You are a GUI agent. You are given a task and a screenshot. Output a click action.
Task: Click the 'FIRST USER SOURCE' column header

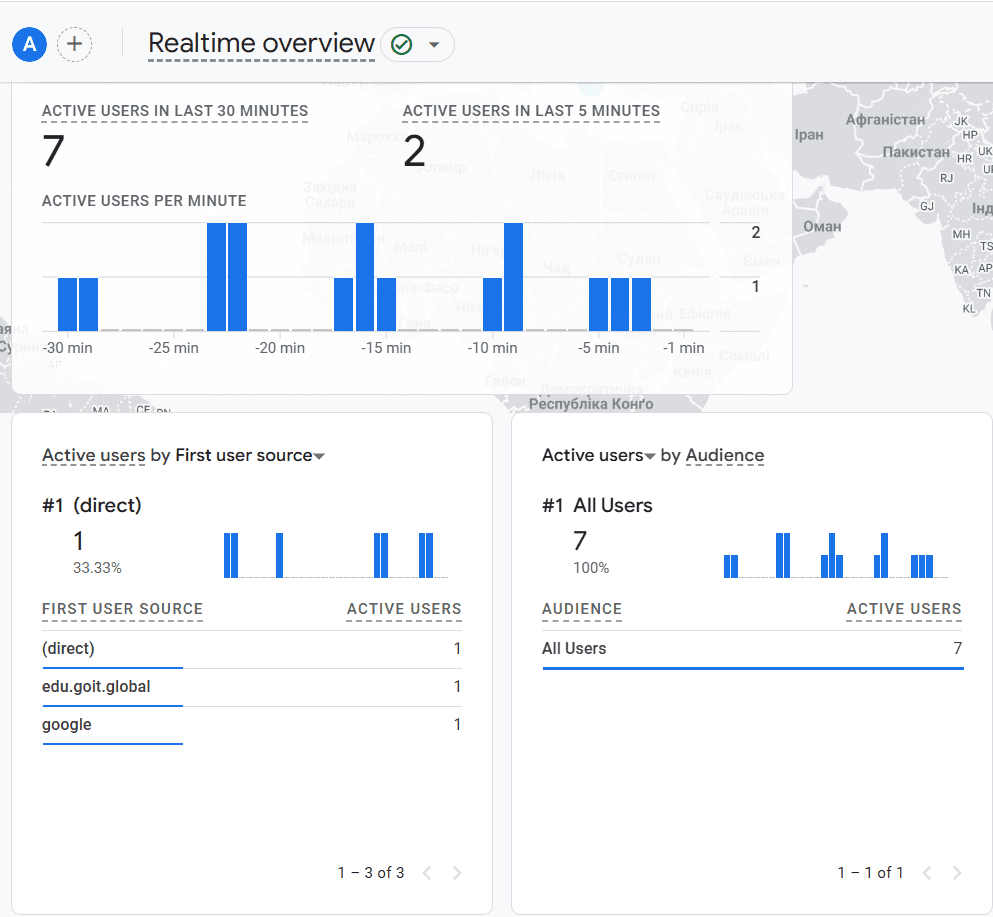coord(122,609)
